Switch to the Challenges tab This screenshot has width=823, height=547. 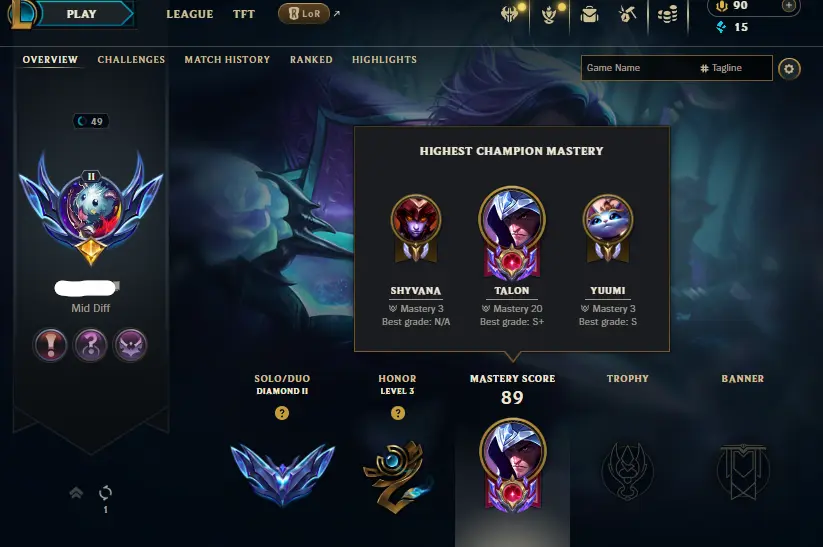point(131,59)
